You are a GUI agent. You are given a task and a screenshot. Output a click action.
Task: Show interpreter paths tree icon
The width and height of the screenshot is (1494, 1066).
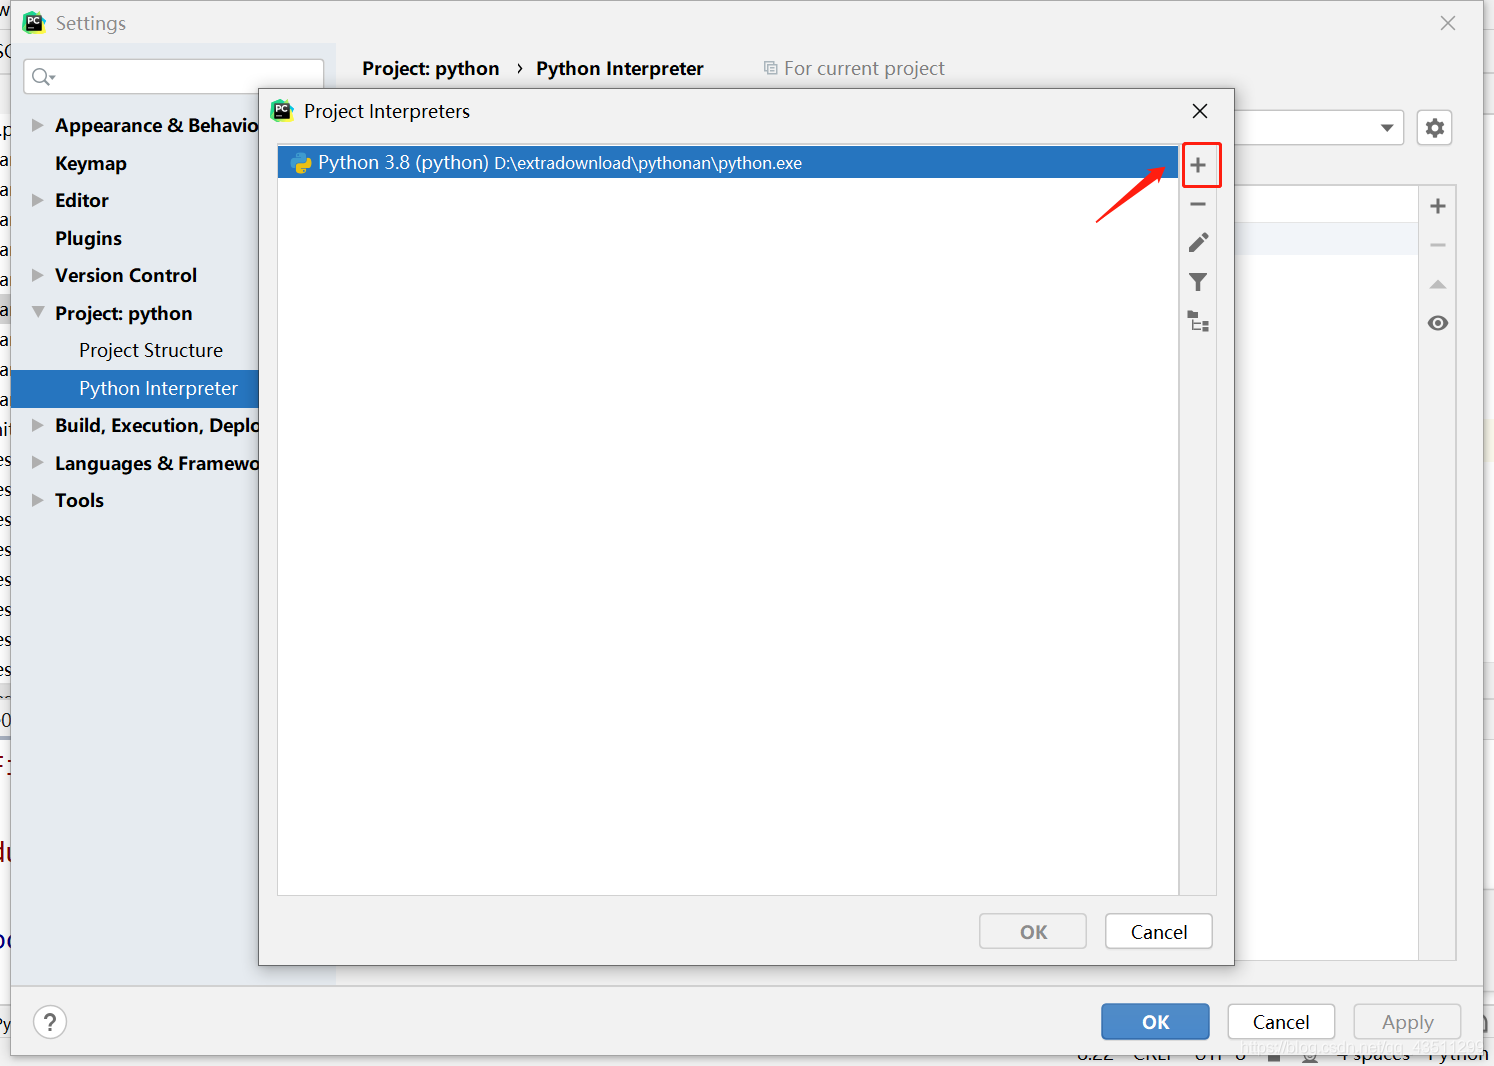pyautogui.click(x=1198, y=321)
